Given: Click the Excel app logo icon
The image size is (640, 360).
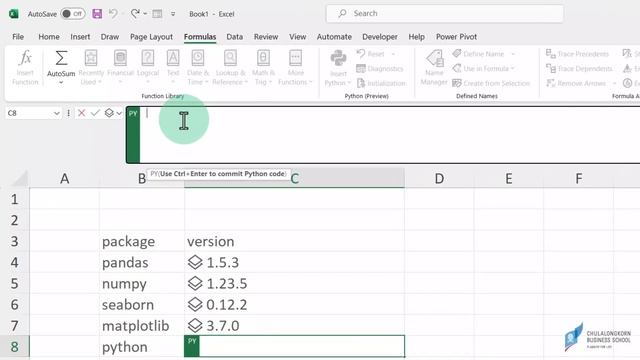Looking at the screenshot, I should tap(13, 14).
